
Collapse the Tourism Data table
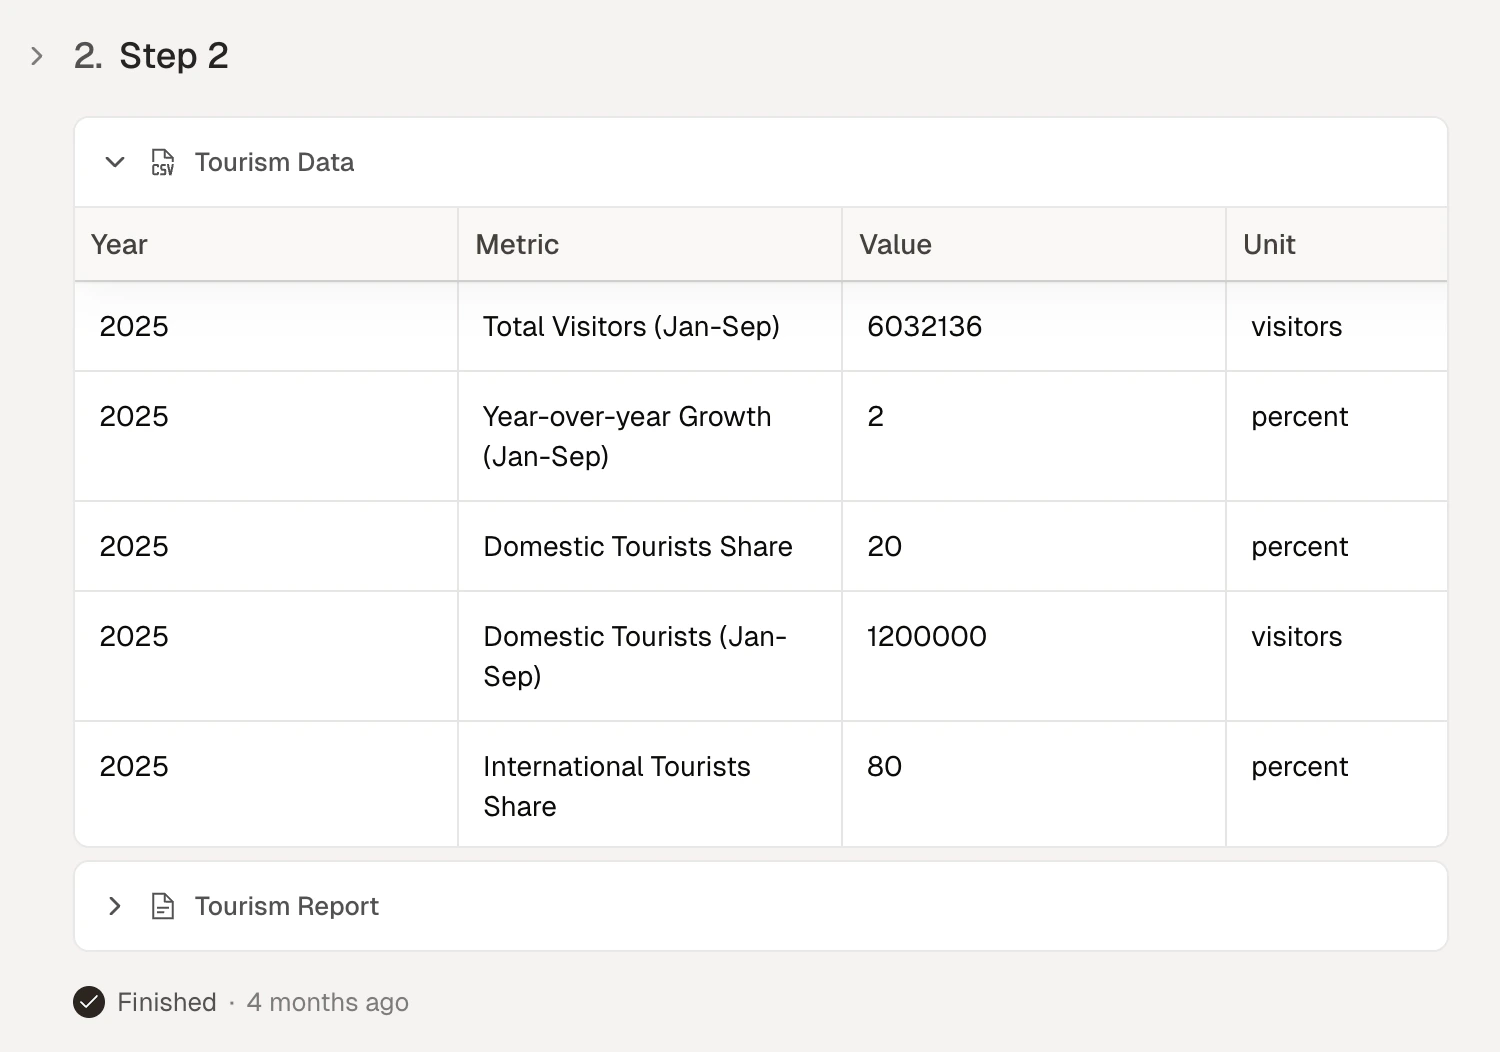point(115,162)
